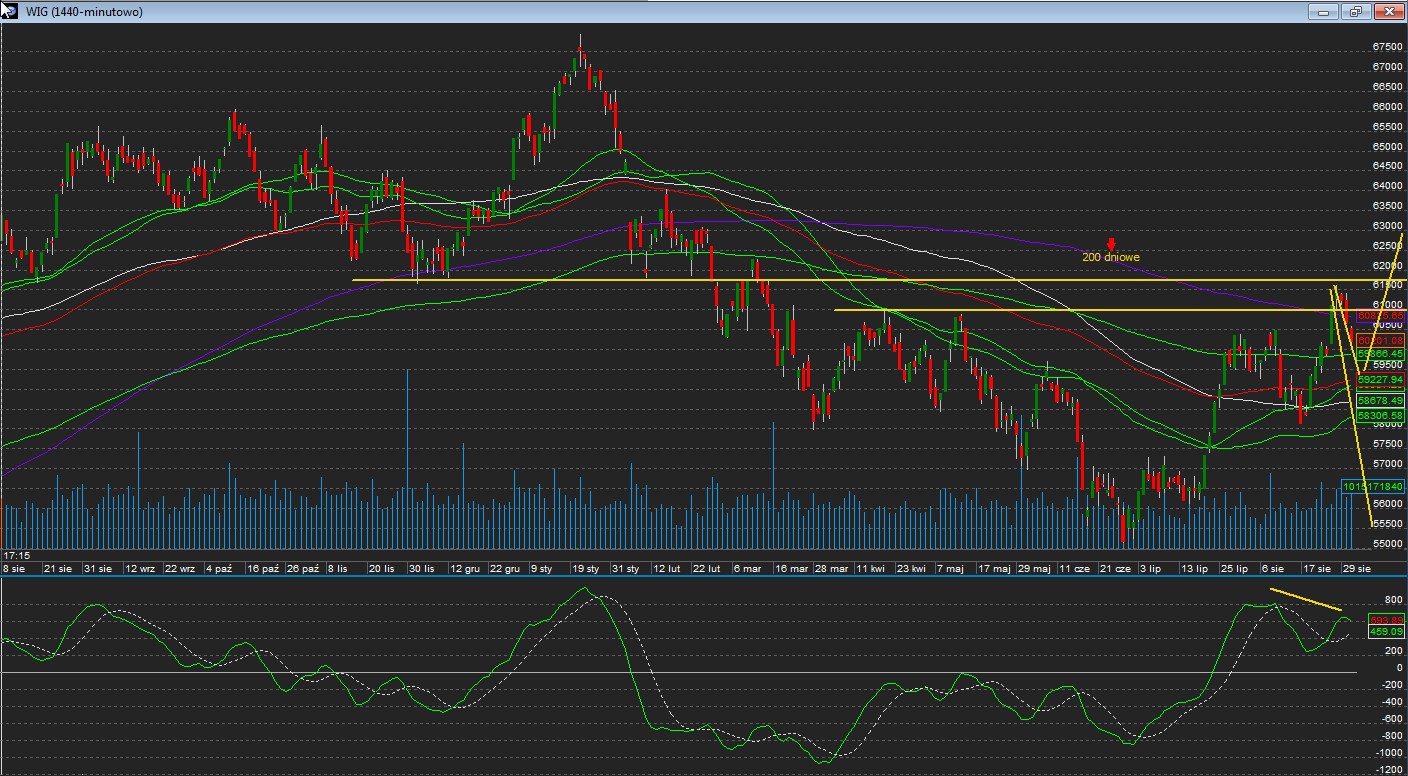Minimize the WIG chart window
Viewport: 1408px width, 776px height.
point(1323,12)
